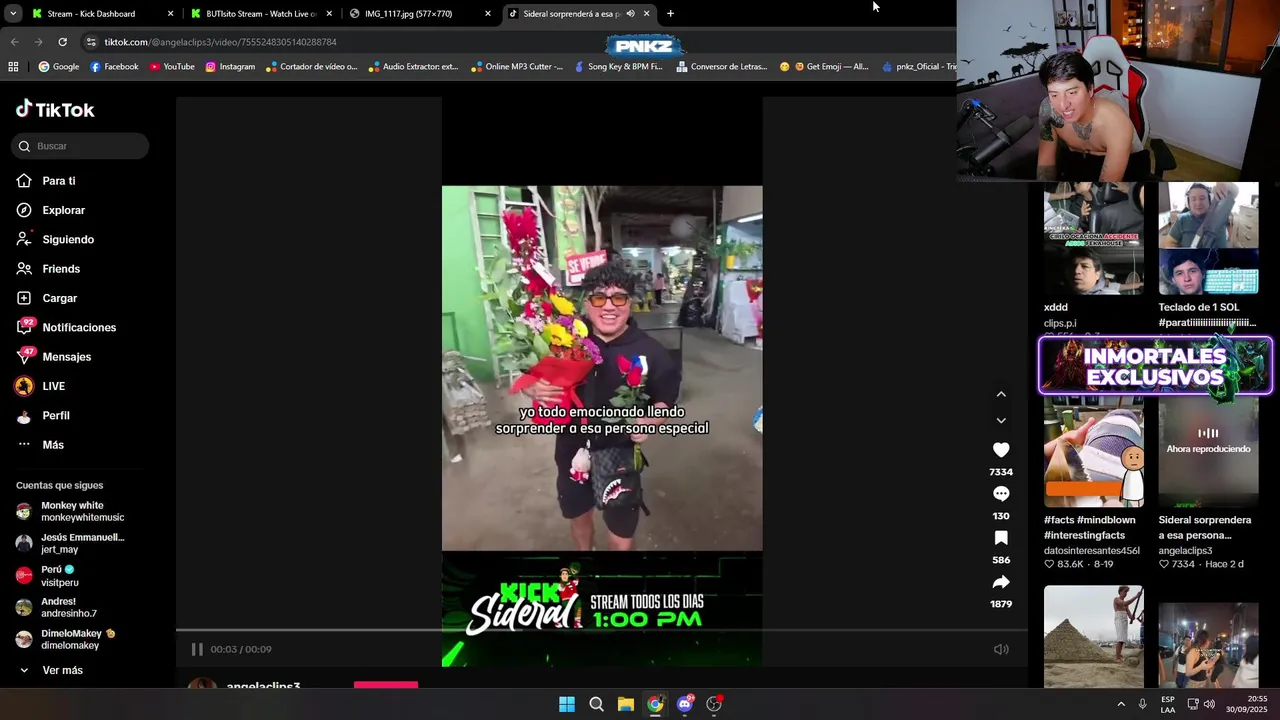1280x720 pixels.
Task: Open Jesús Emmanuel jert_may account
Action: 70,543
